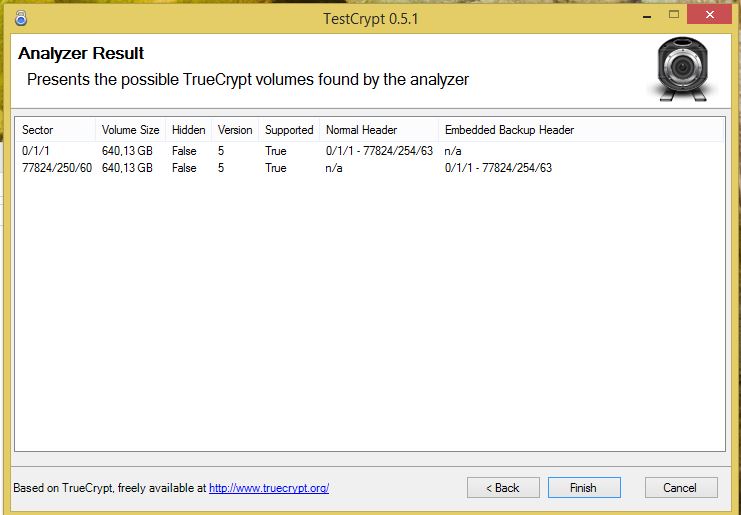Sort by the Hidden column header

189,130
